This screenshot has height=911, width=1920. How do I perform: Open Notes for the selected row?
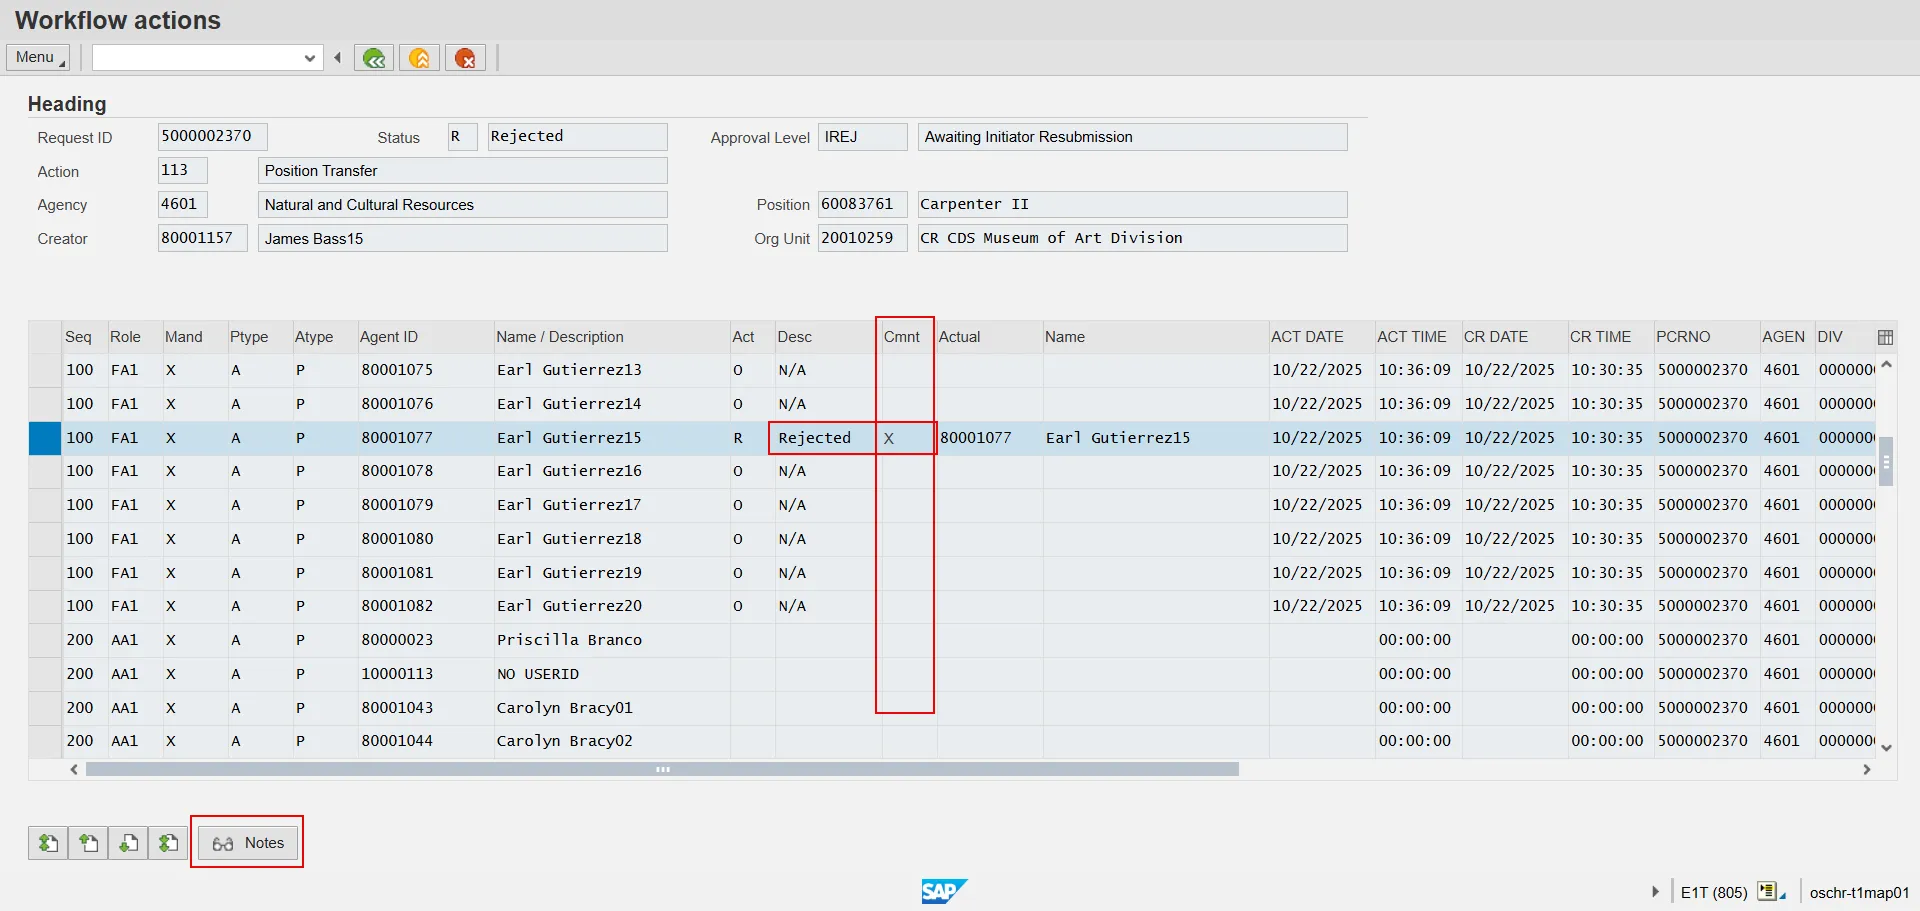coord(248,843)
